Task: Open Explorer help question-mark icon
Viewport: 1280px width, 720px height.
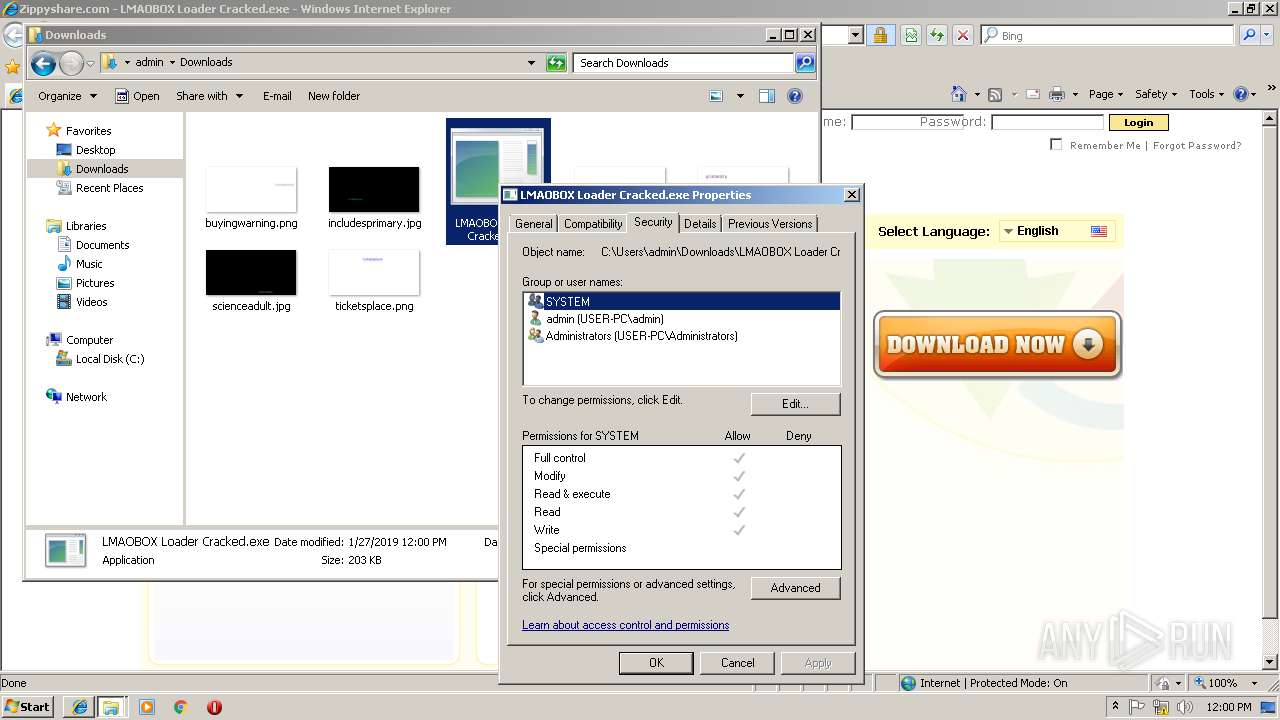Action: coord(795,96)
